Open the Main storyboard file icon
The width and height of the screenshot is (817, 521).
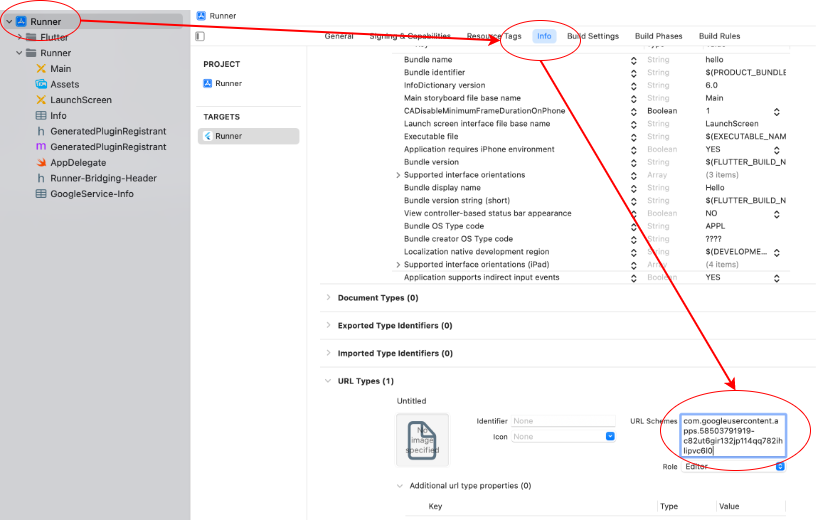41,68
